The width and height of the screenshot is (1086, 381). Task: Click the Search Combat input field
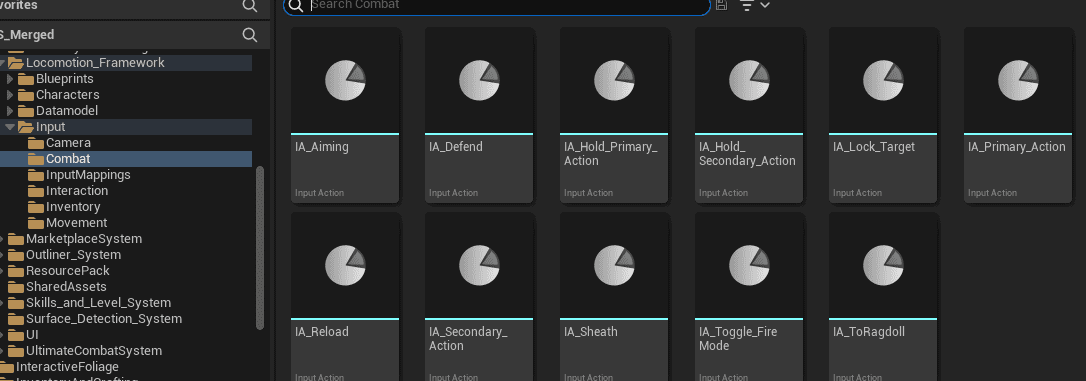497,6
